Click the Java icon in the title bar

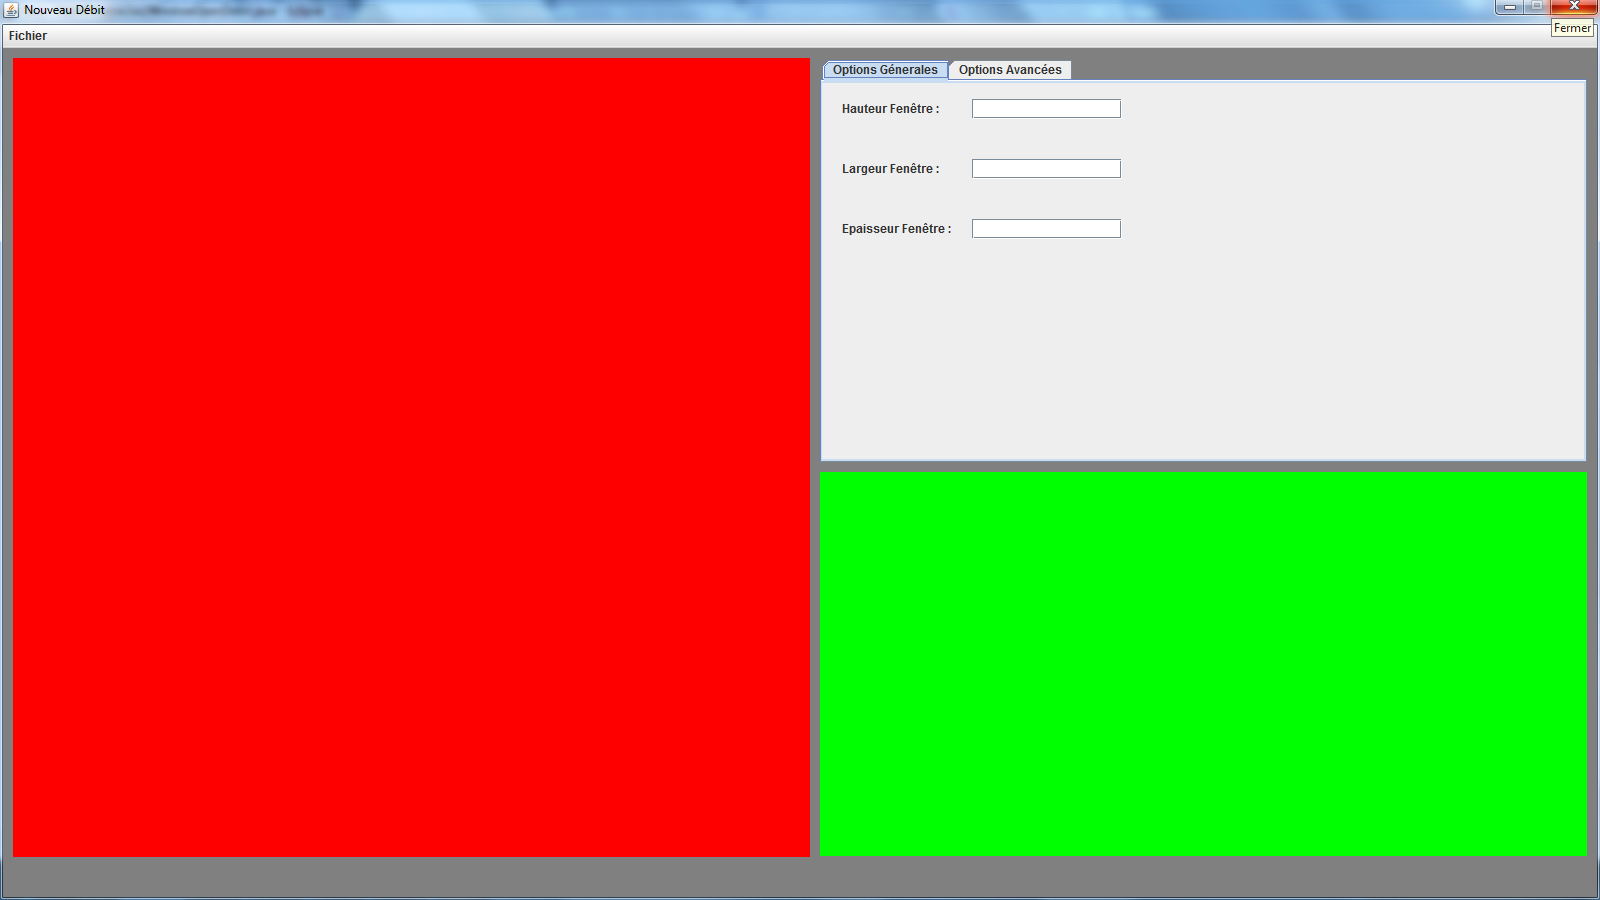click(x=12, y=10)
